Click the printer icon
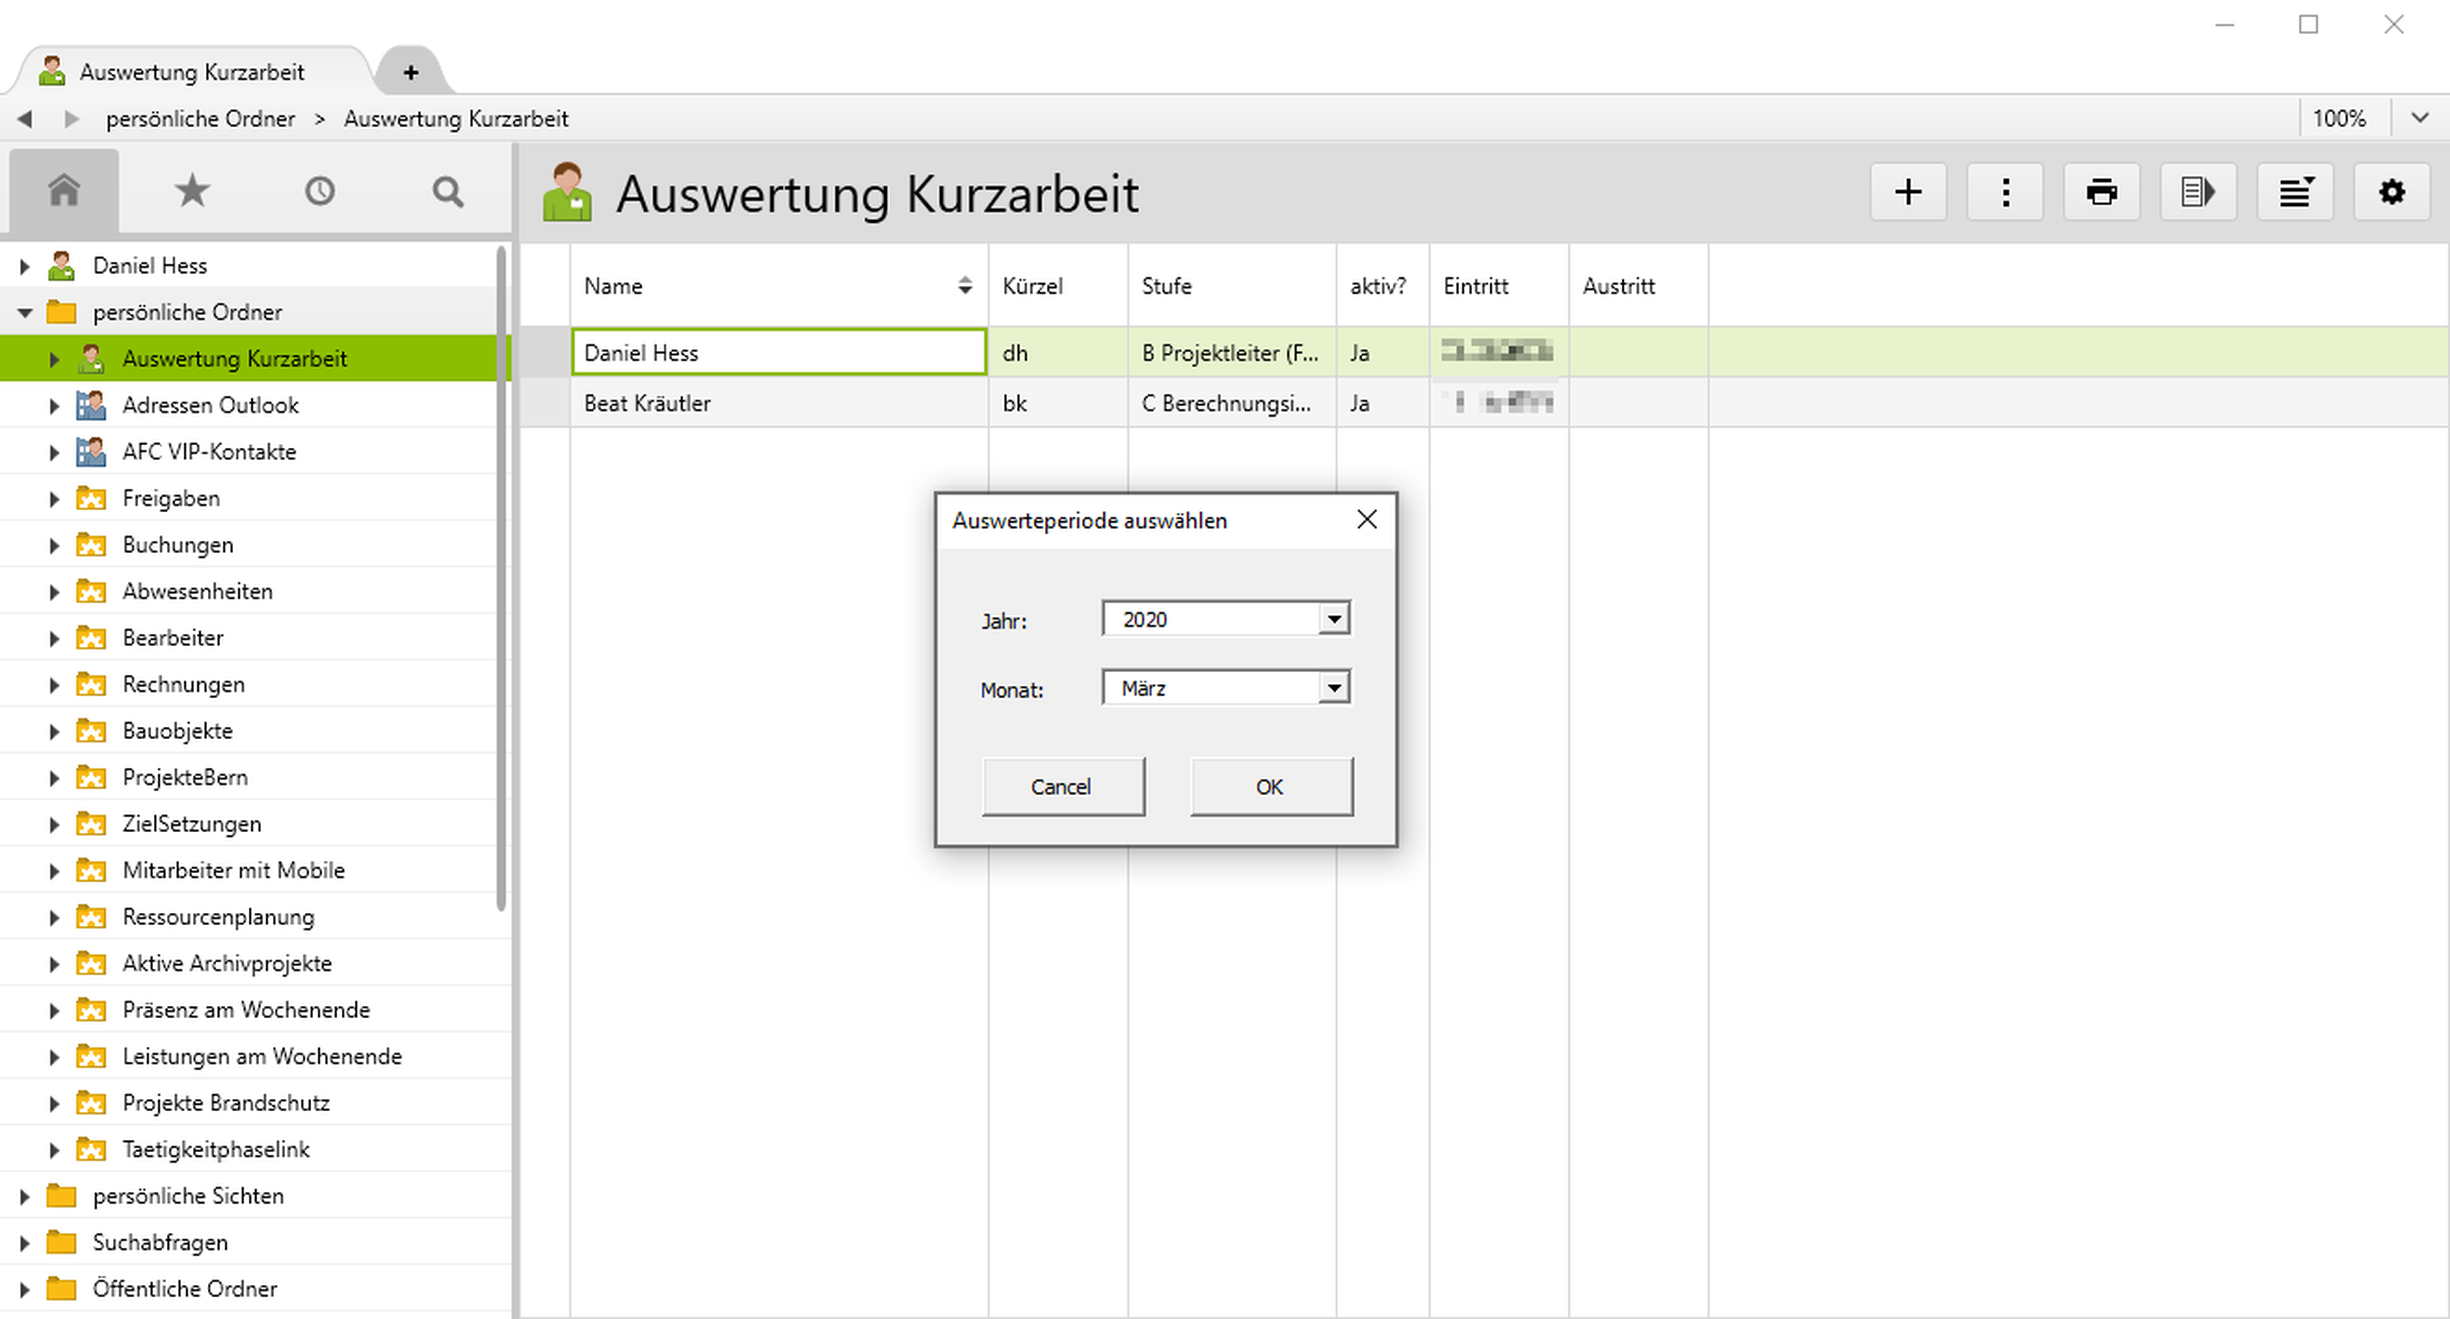This screenshot has width=2450, height=1319. tap(2102, 192)
